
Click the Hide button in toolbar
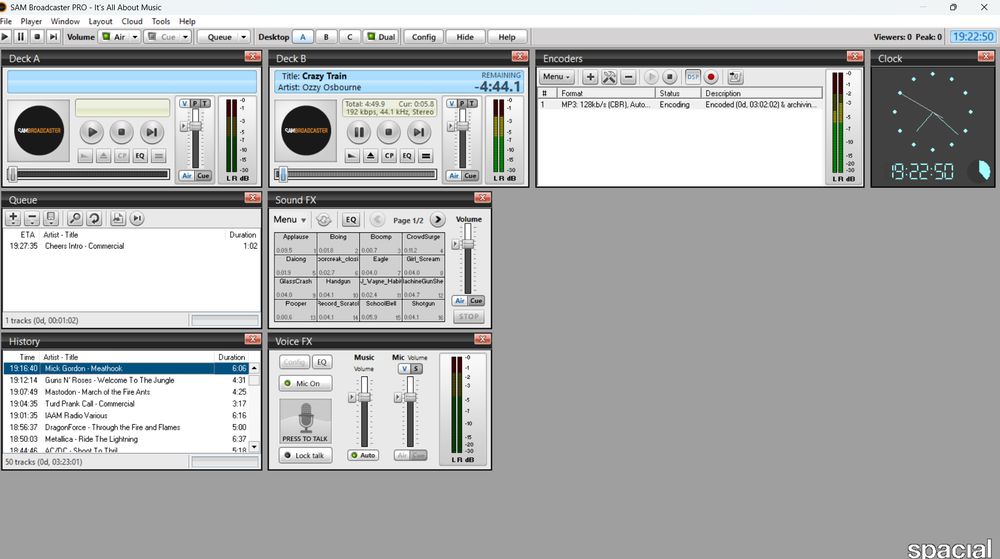coord(465,37)
